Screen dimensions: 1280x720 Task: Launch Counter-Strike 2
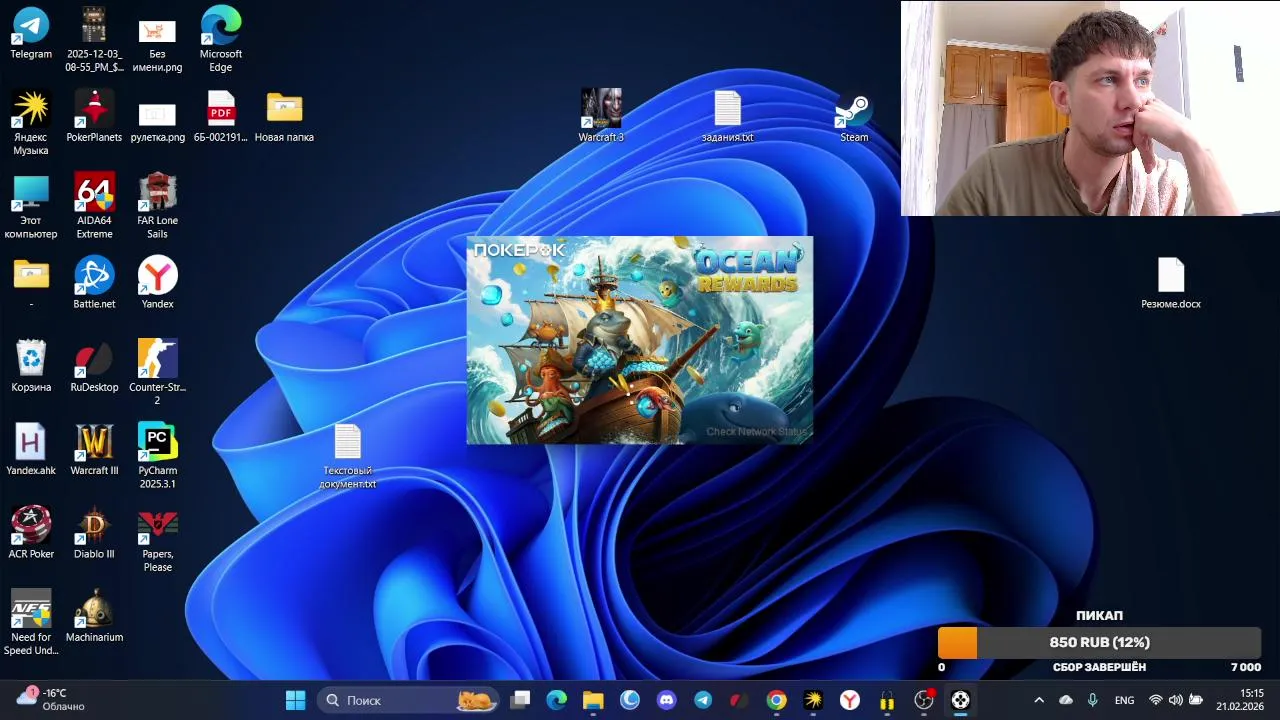[x=157, y=372]
